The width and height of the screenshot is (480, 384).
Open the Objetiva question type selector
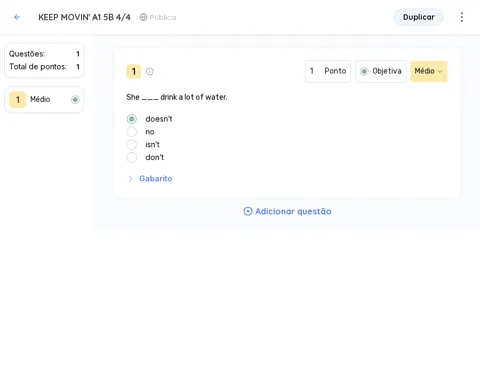pos(381,71)
